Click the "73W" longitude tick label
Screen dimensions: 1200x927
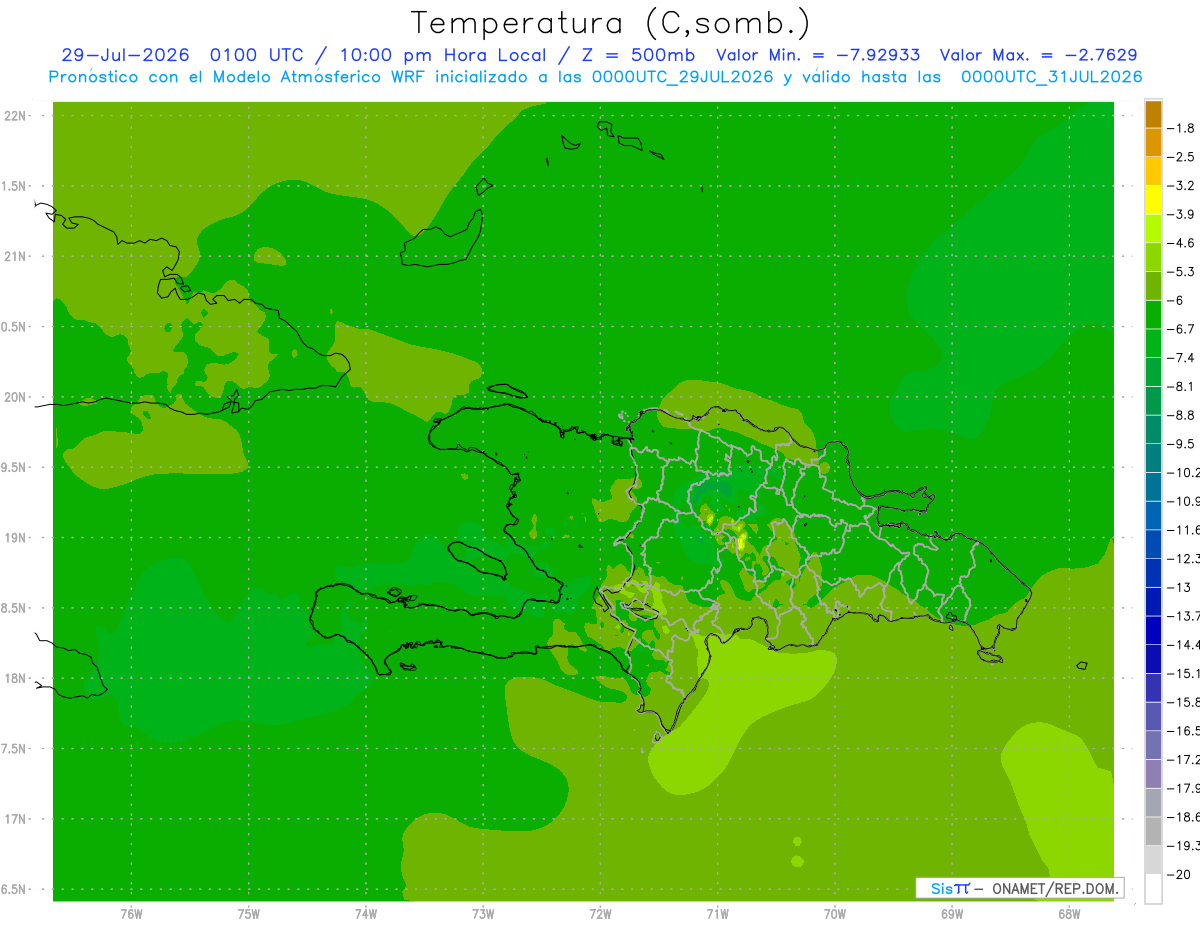point(483,913)
